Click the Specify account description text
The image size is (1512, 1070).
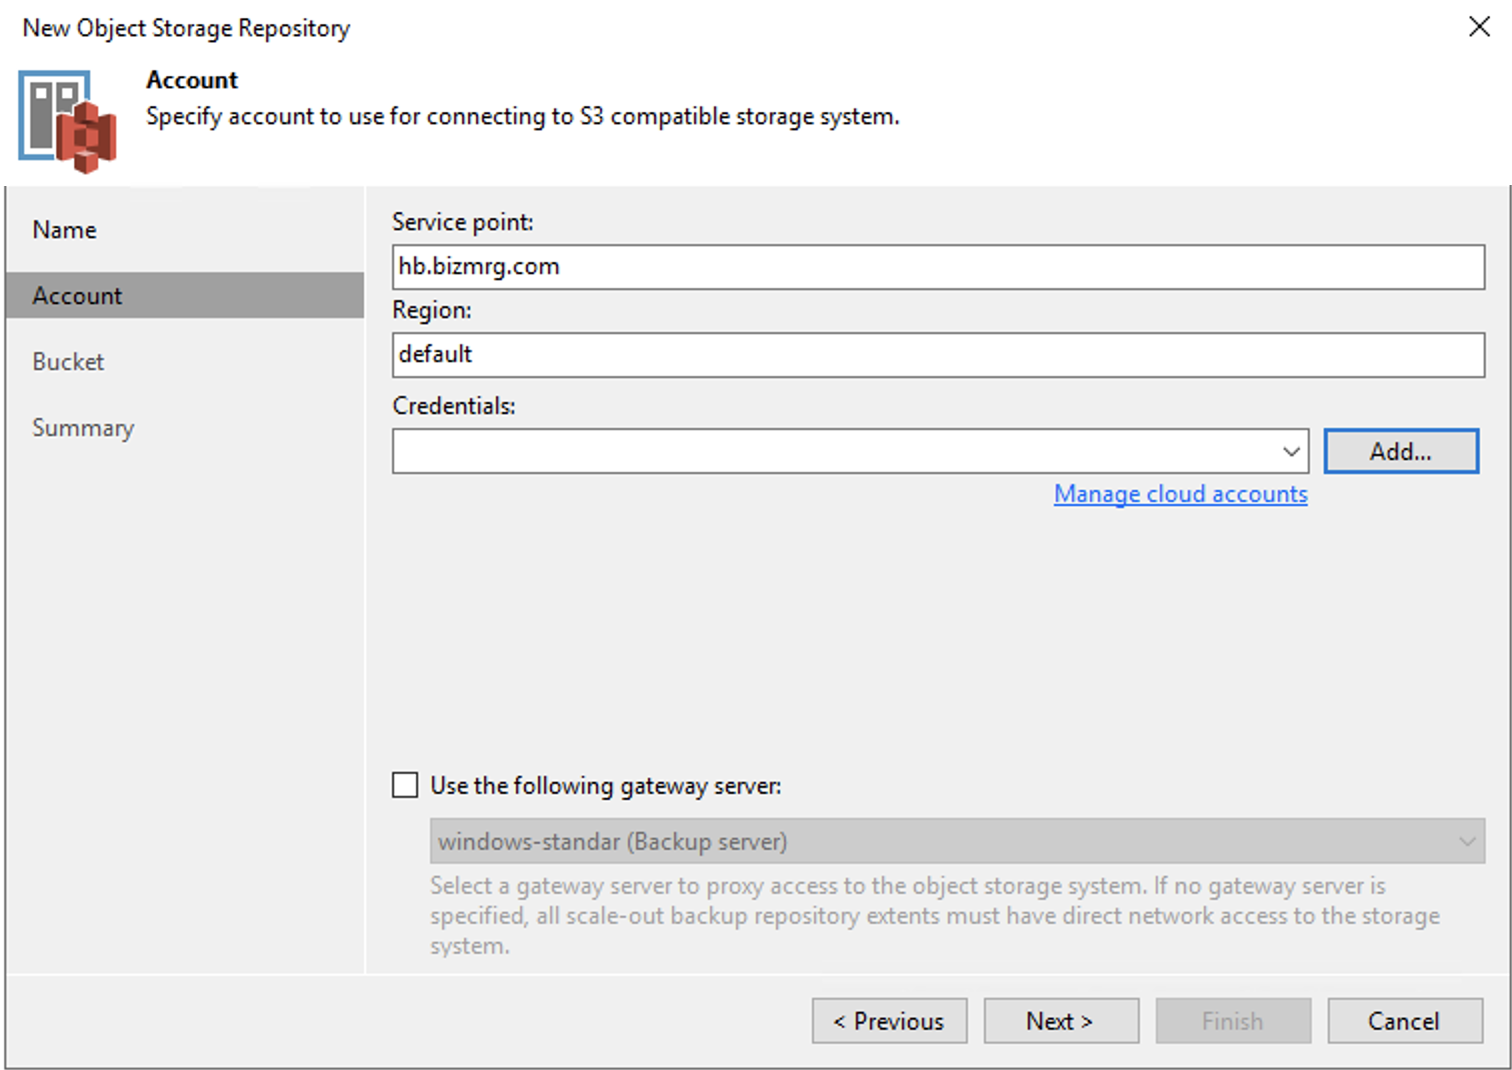coord(523,117)
